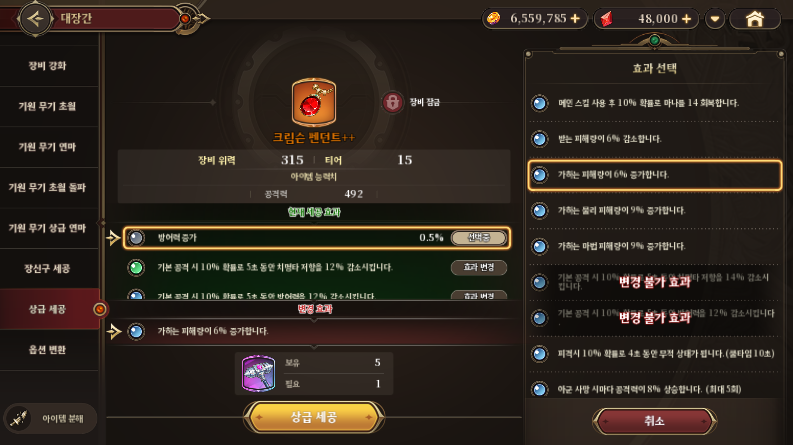Click the red 취소 button
The width and height of the screenshot is (793, 445).
(654, 421)
